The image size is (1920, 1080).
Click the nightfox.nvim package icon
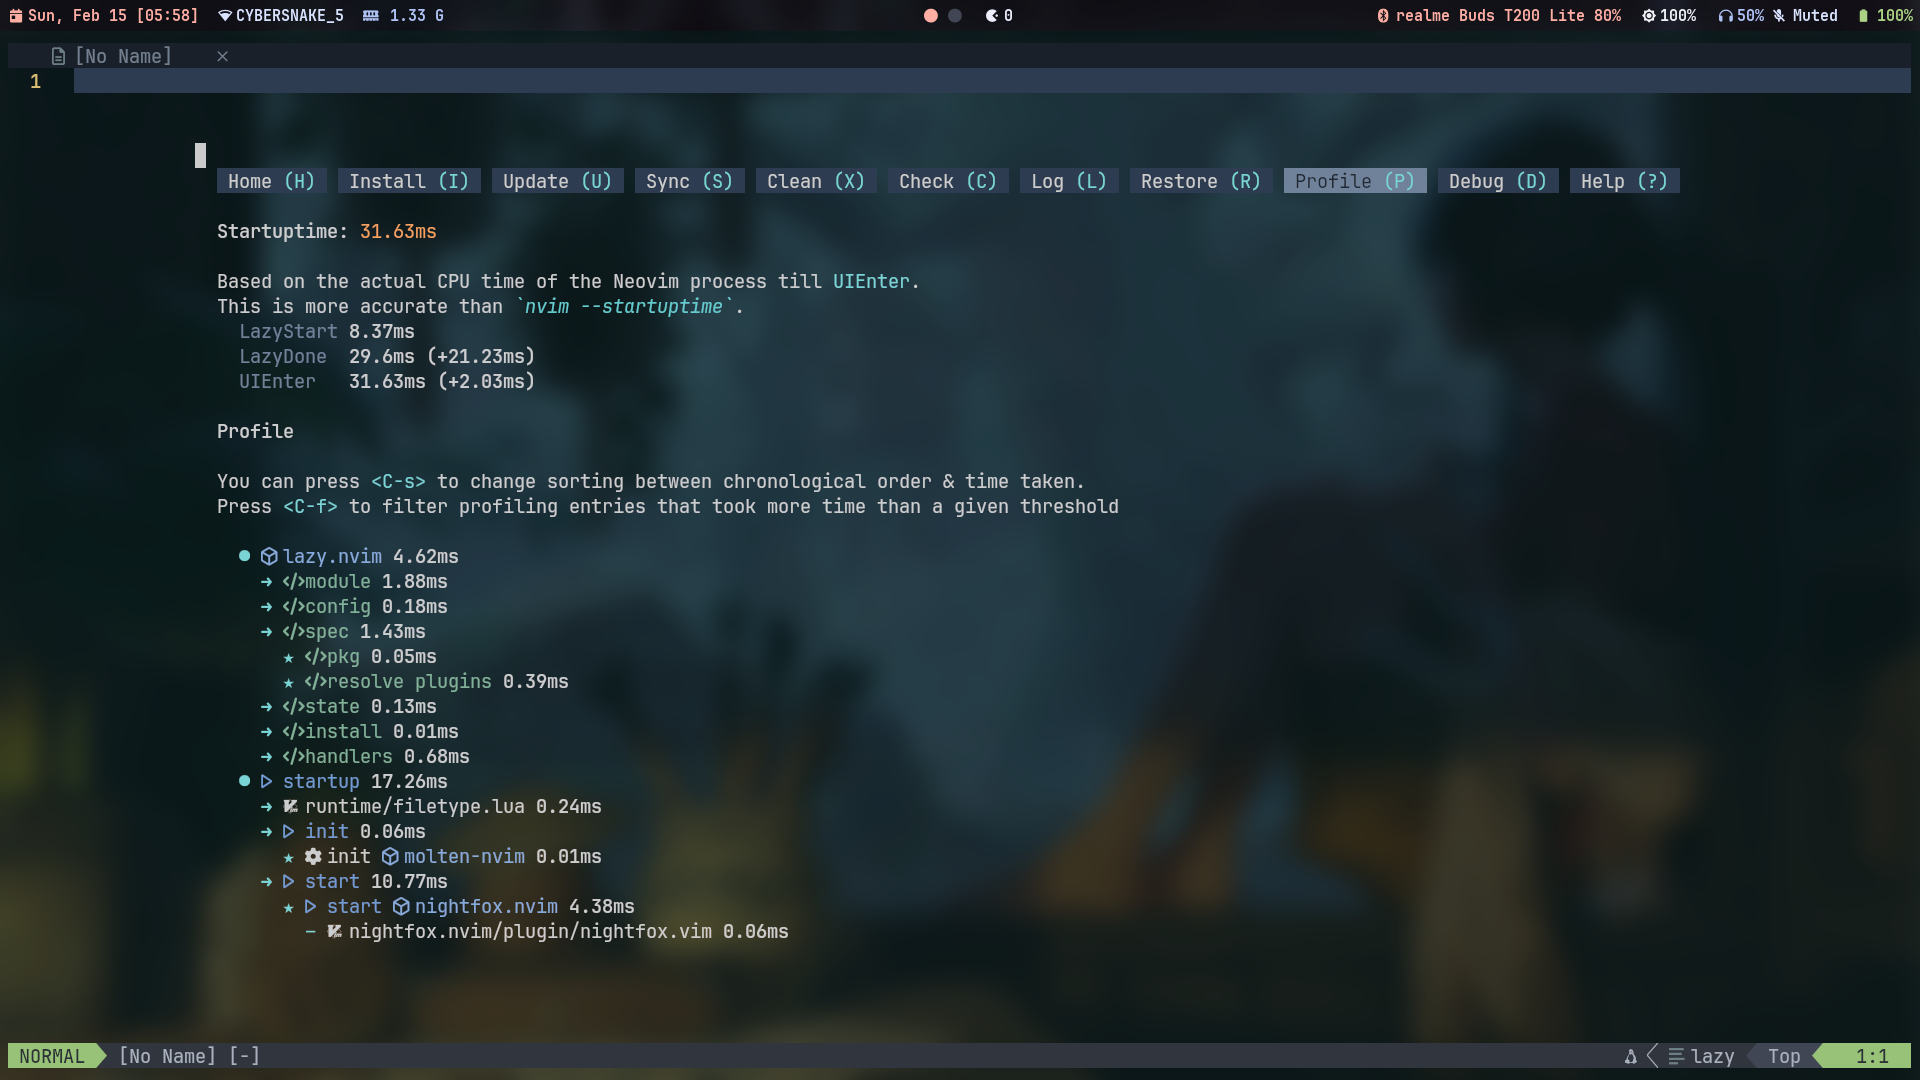(x=401, y=907)
